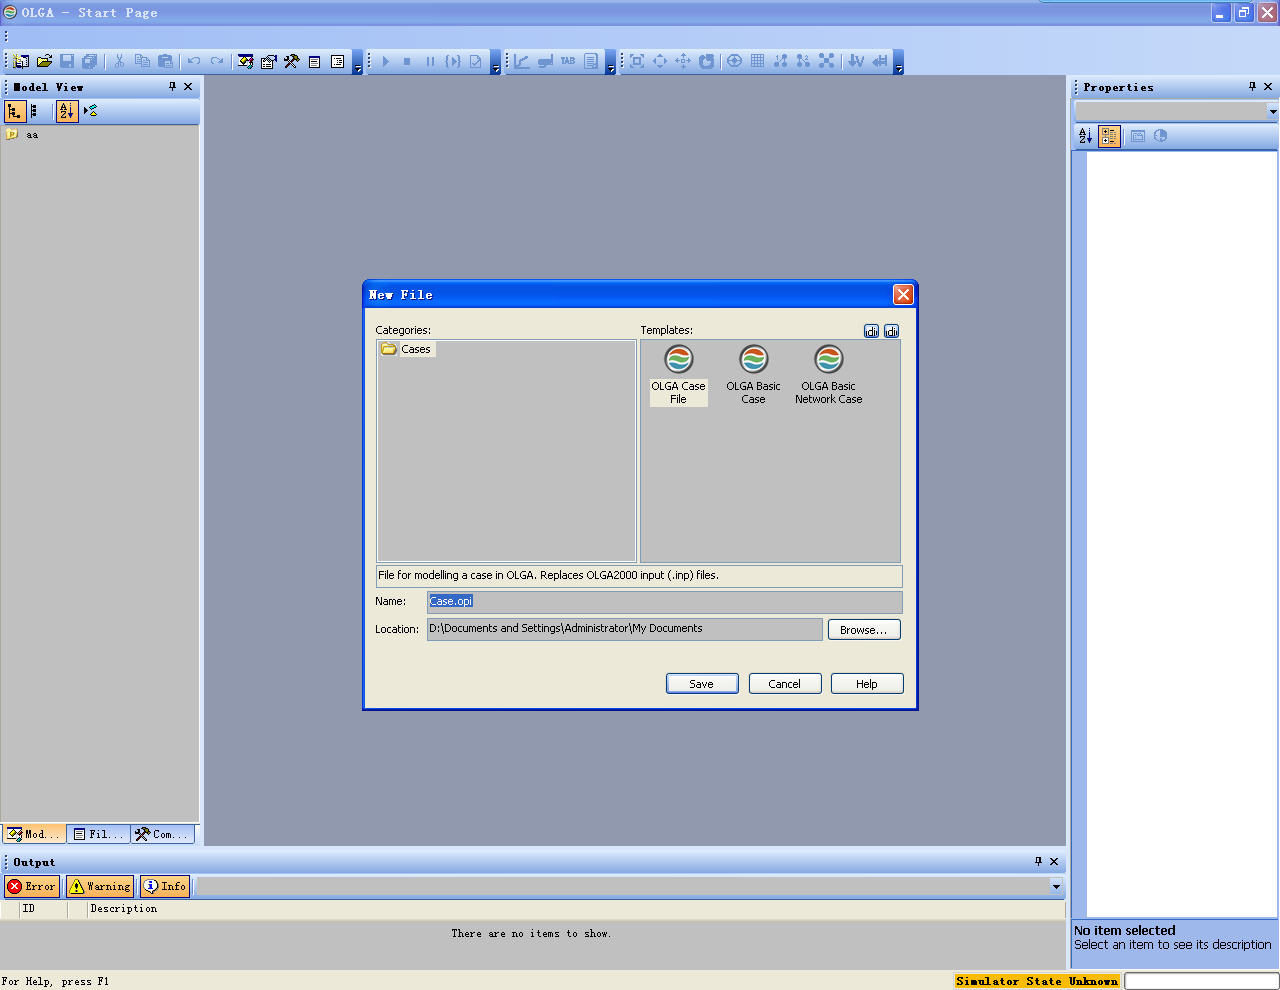
Task: Click the Paste clipboard icon
Action: [165, 61]
